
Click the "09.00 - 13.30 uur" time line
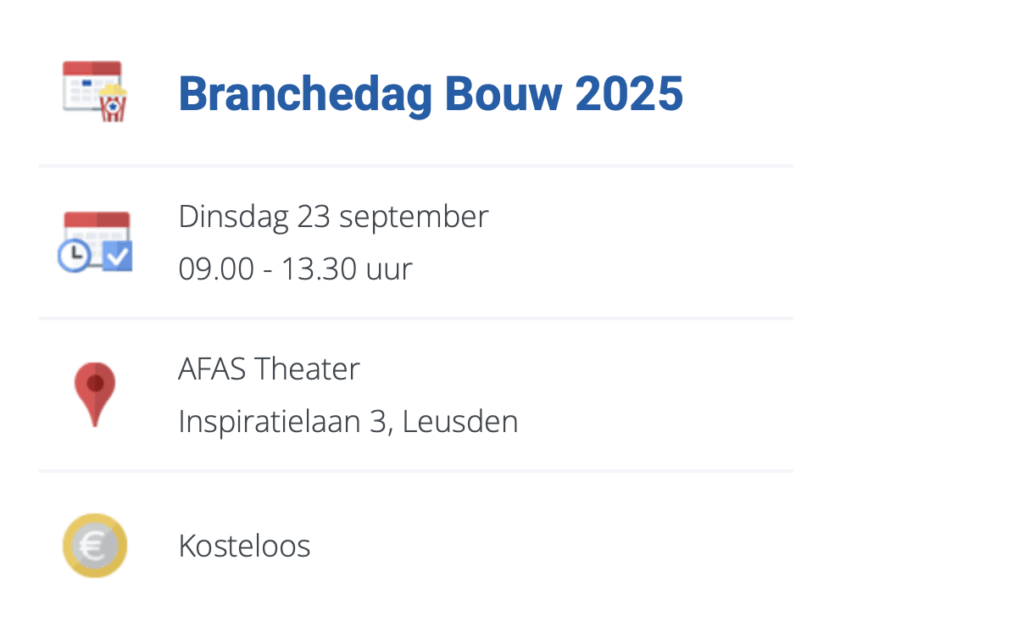[x=295, y=269]
